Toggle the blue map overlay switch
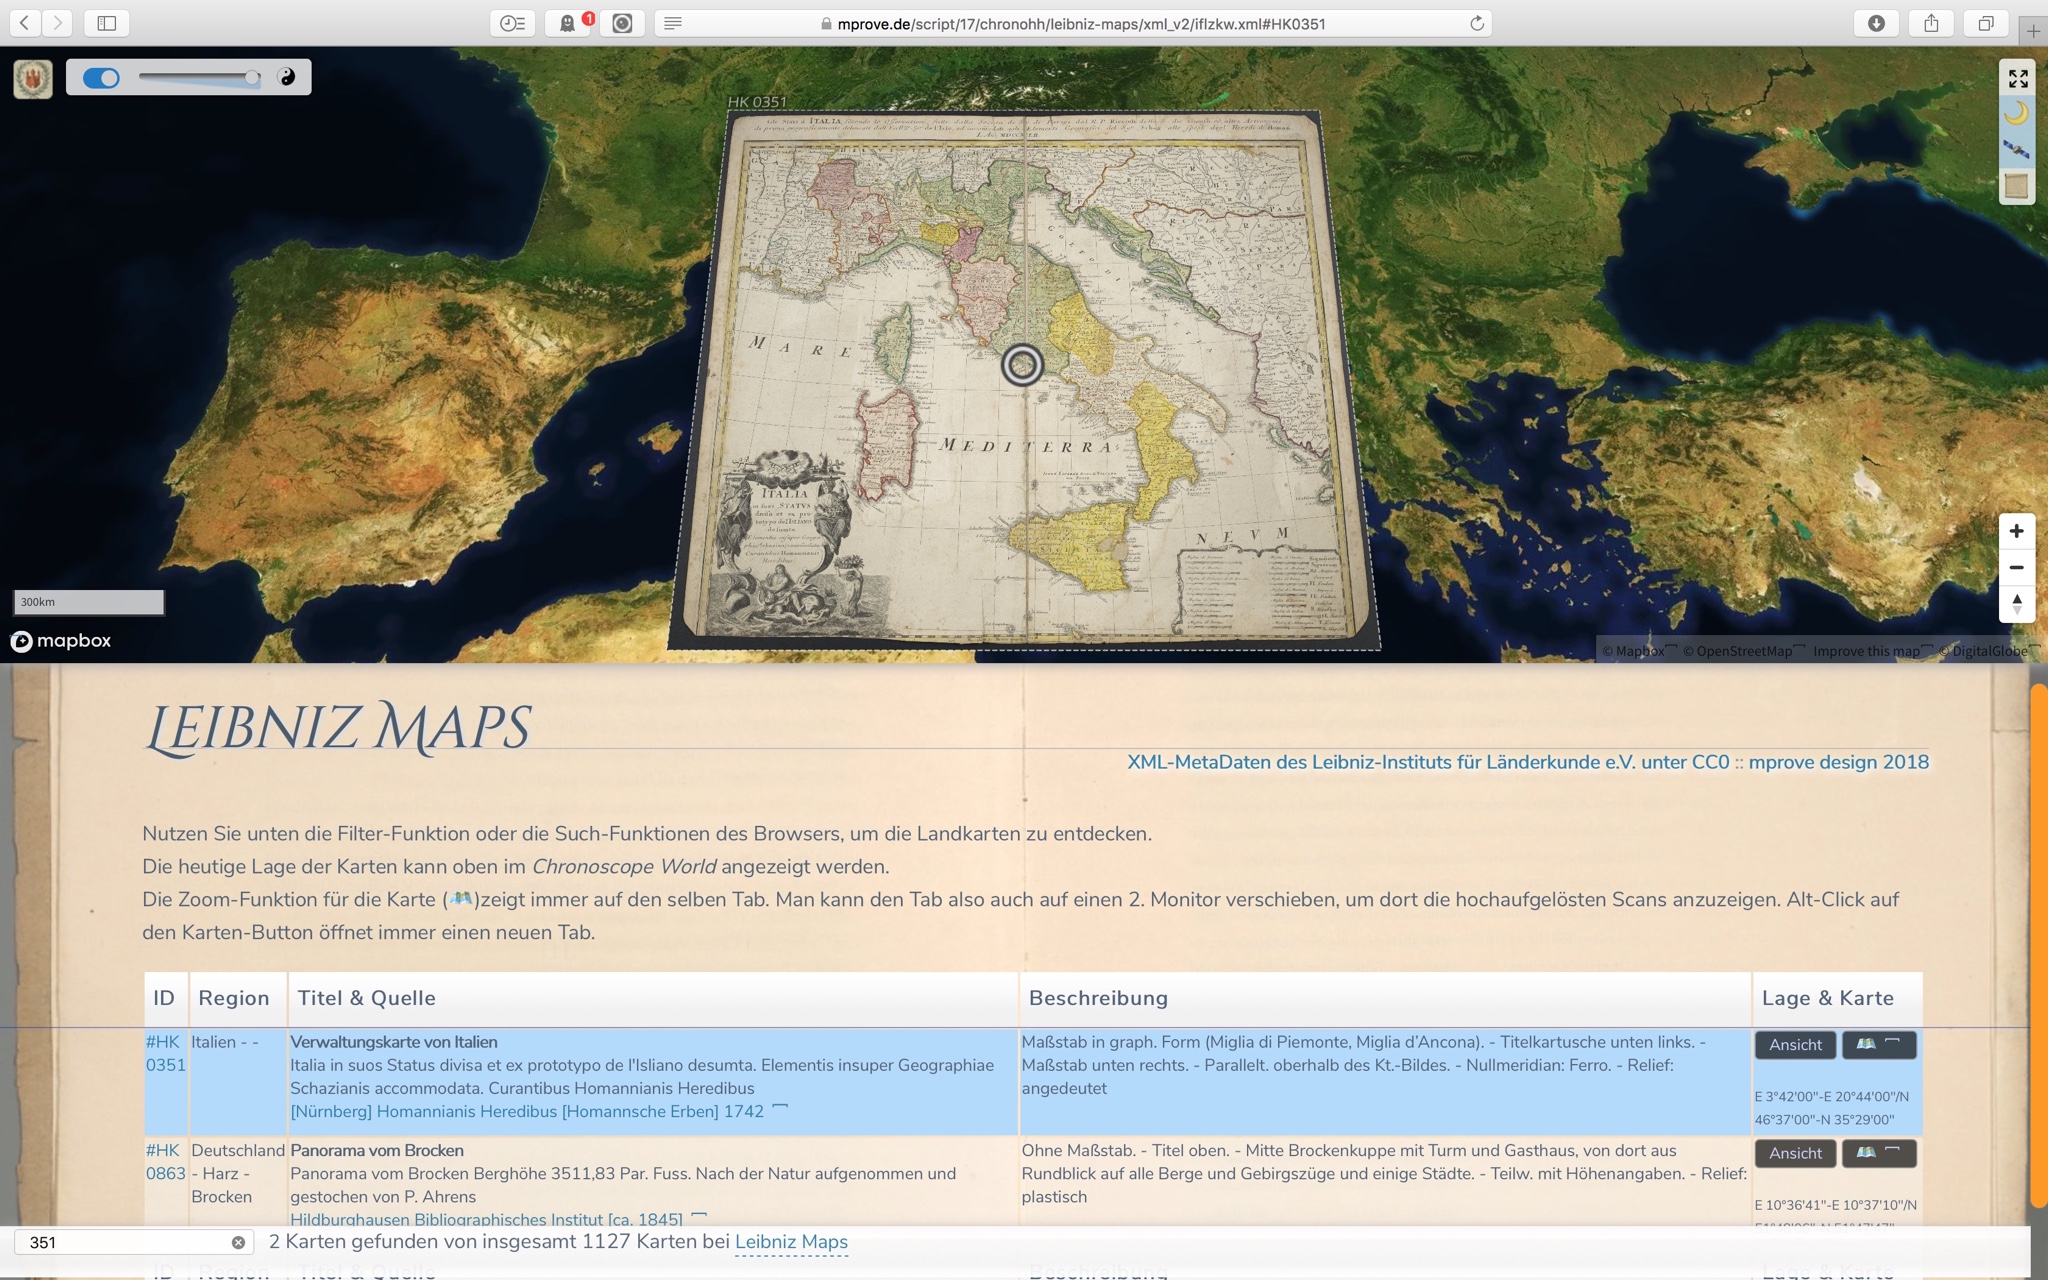 tap(101, 78)
